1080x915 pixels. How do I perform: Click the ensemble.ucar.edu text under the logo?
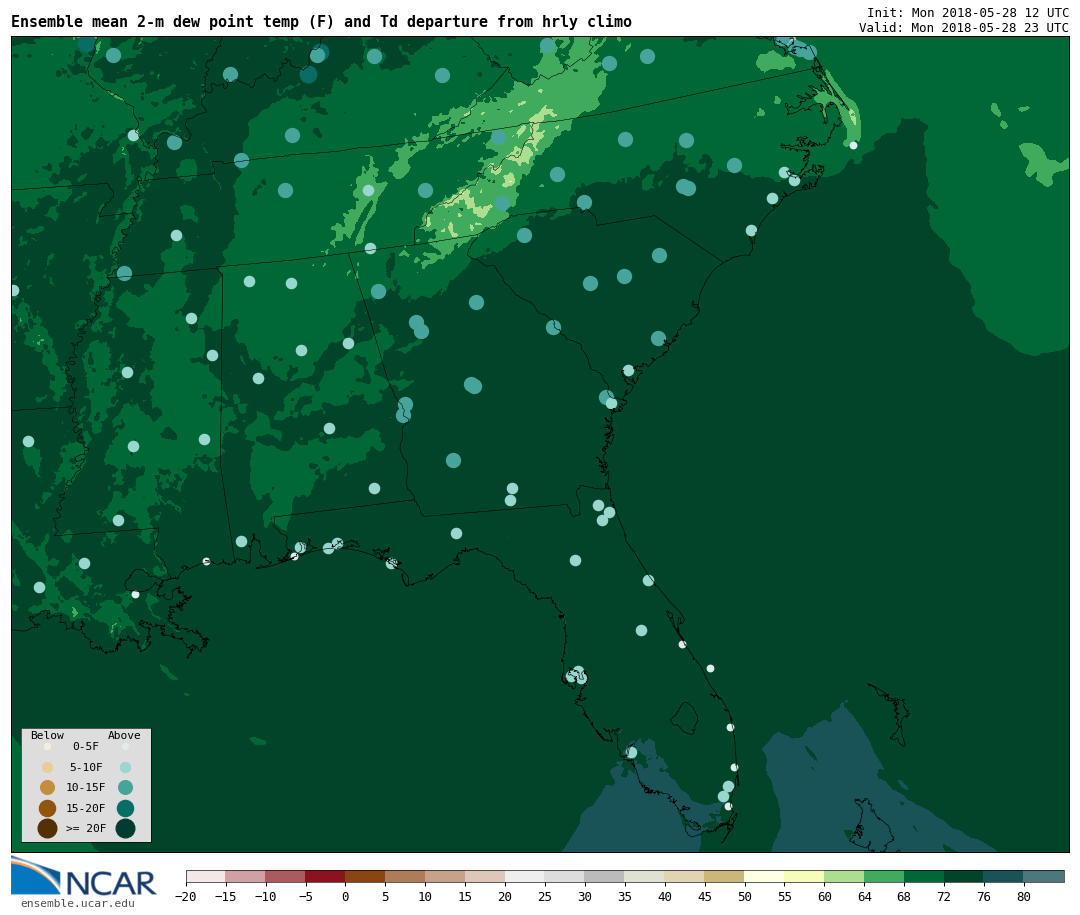78,903
